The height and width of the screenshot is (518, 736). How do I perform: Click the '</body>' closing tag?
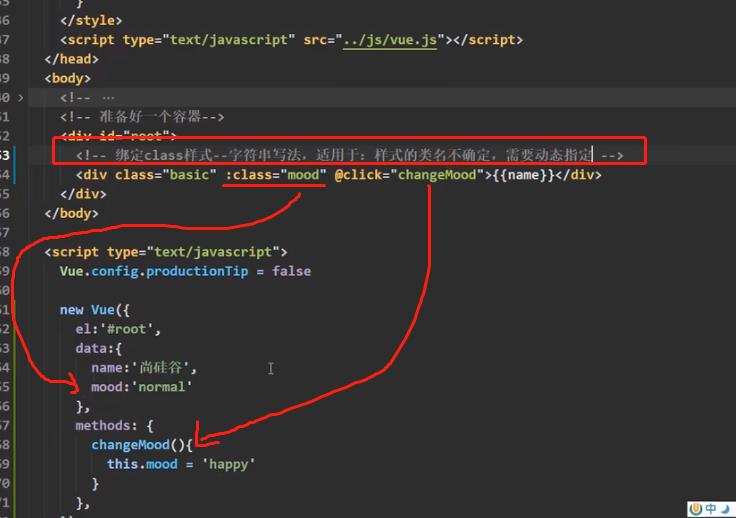71,213
